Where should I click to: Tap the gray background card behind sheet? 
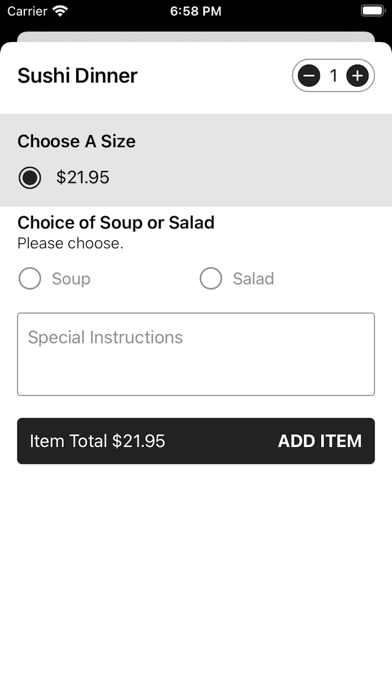pyautogui.click(x=196, y=36)
